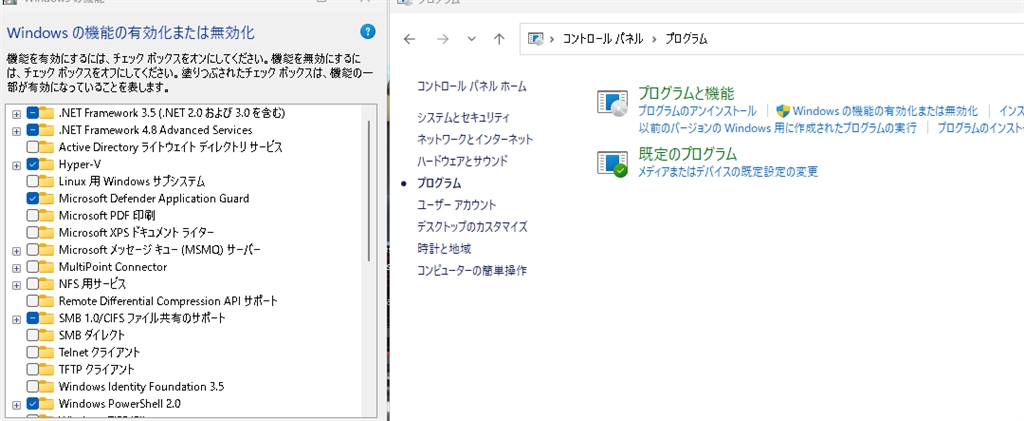Click メディアまたはデバイスの既定設定の変更 link

tap(728, 172)
